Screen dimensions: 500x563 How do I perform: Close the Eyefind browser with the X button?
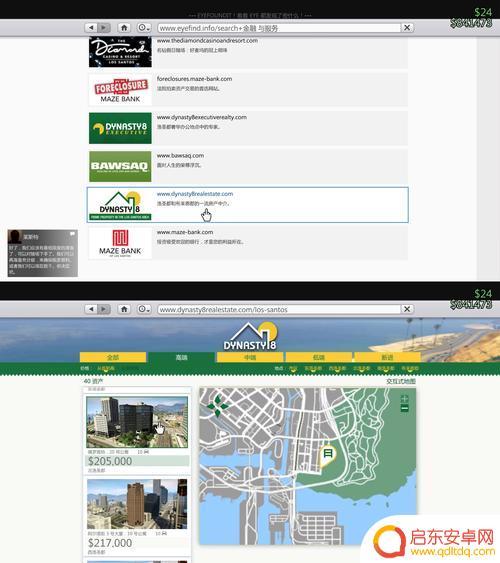(407, 28)
